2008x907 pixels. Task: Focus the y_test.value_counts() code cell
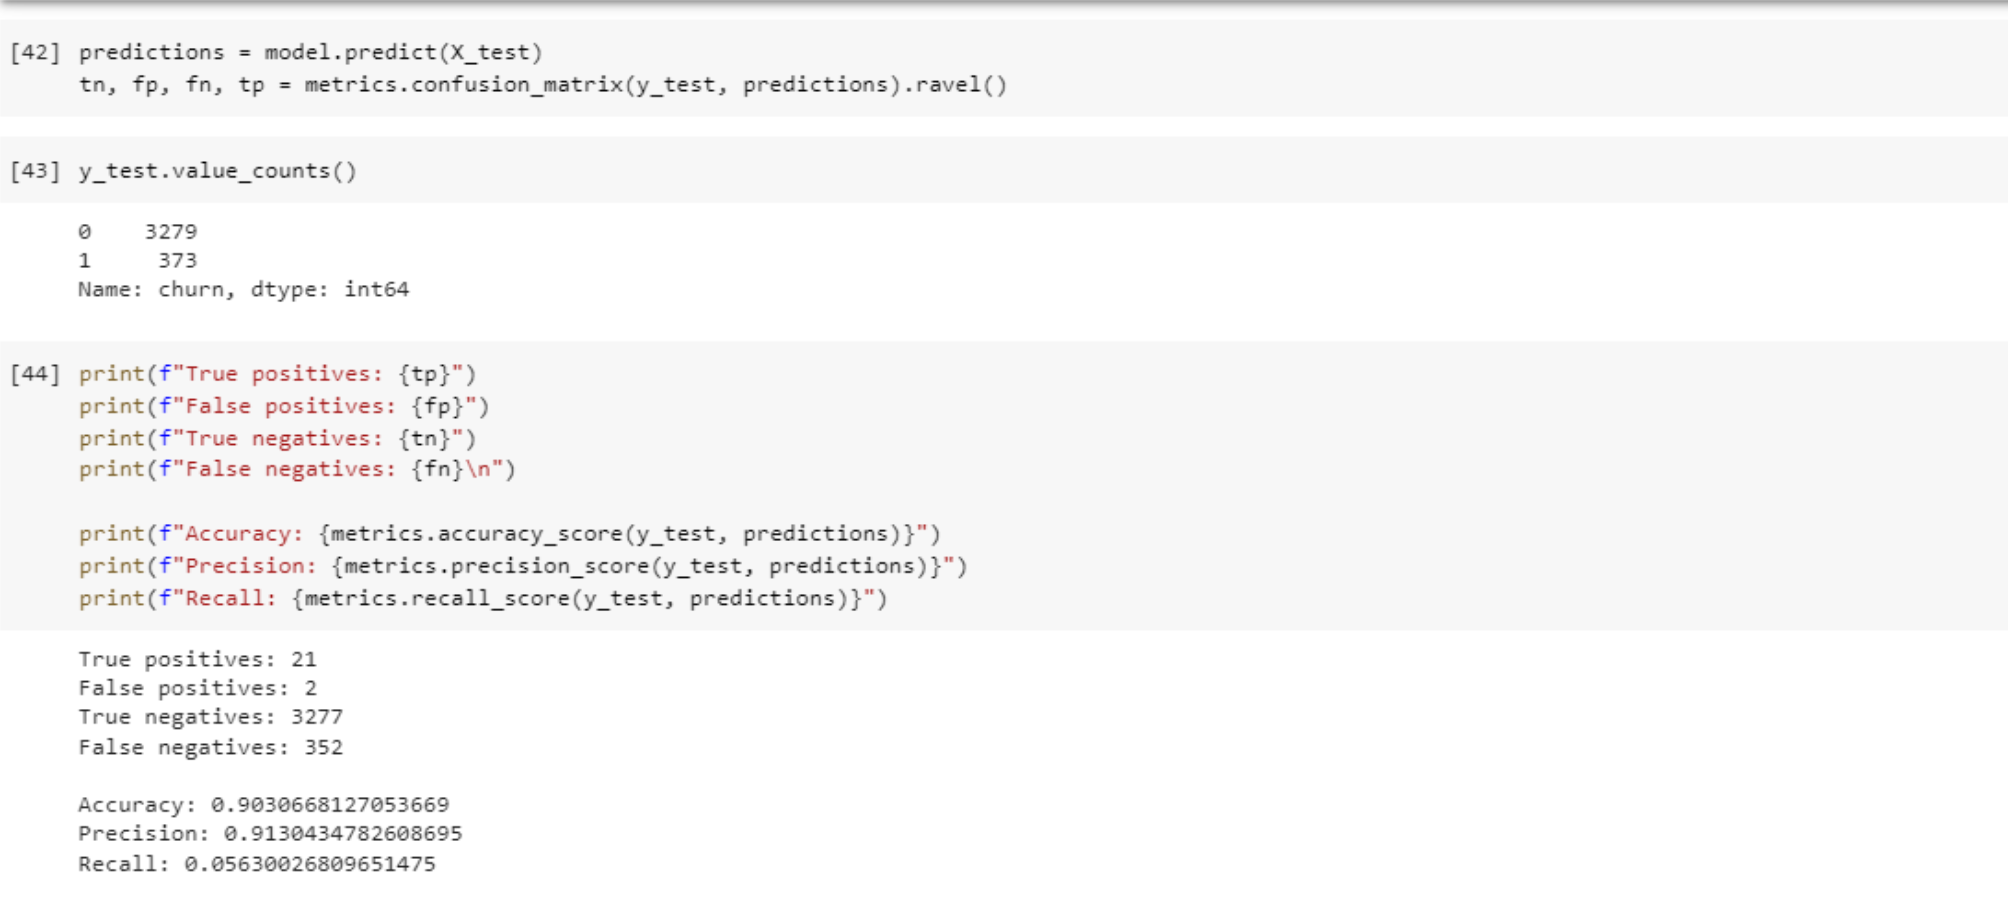click(217, 171)
